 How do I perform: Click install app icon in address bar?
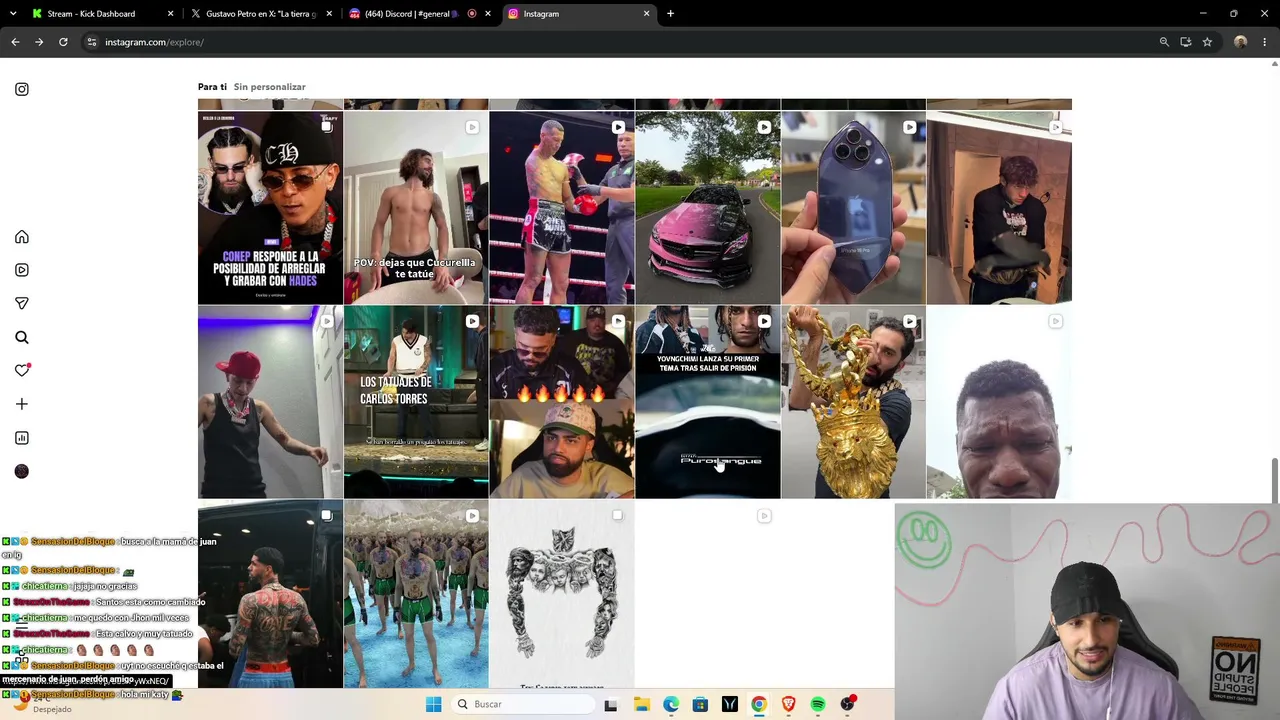pyautogui.click(x=1186, y=42)
